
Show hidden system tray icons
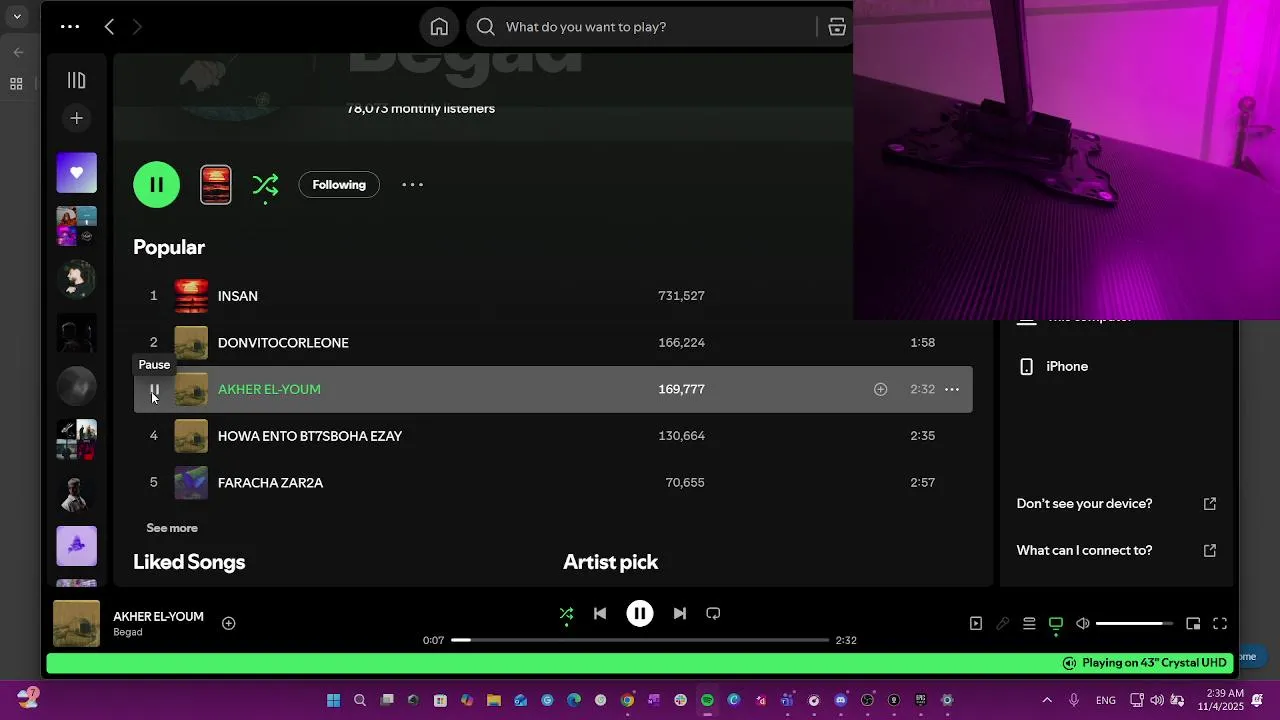coord(1047,700)
